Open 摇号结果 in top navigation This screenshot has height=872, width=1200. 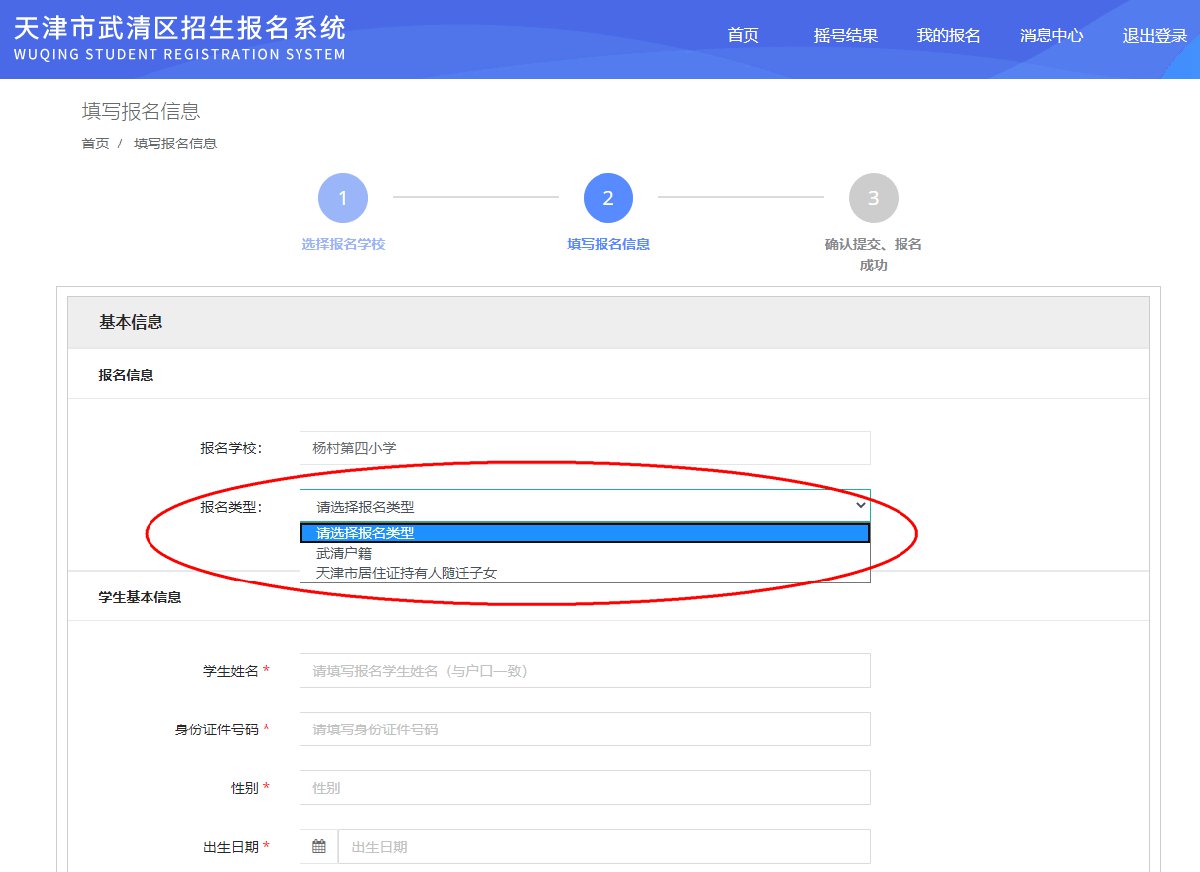pyautogui.click(x=846, y=36)
